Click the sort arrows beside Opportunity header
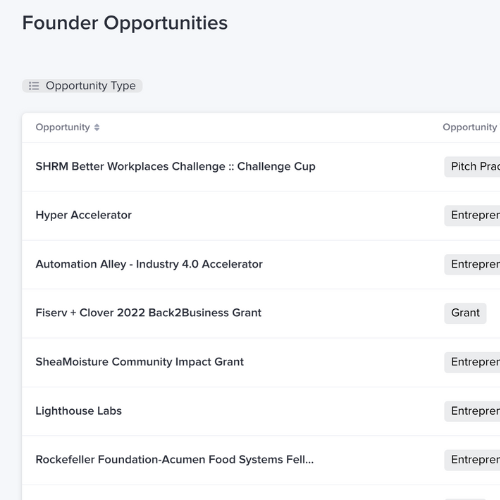The width and height of the screenshot is (500, 500). click(x=97, y=127)
